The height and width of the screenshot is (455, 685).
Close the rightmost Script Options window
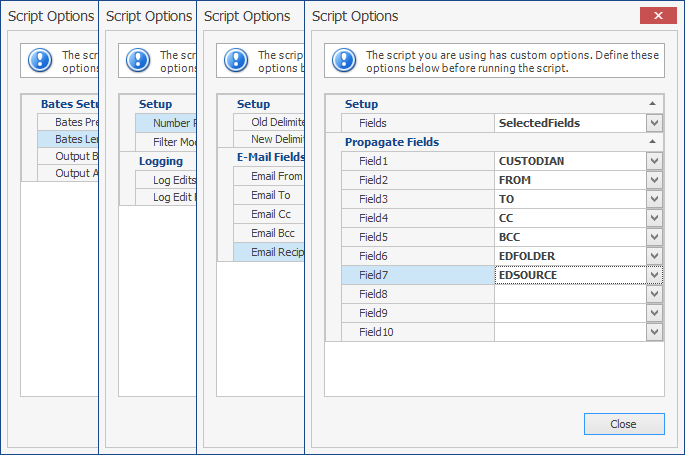coord(658,16)
